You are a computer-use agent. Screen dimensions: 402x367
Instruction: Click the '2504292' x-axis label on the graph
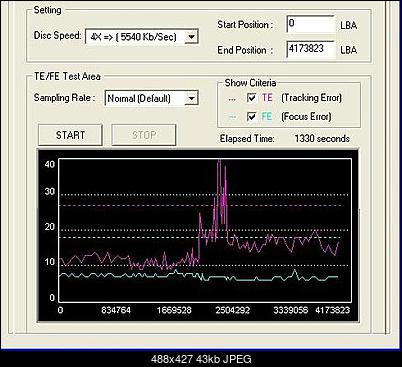tap(232, 310)
